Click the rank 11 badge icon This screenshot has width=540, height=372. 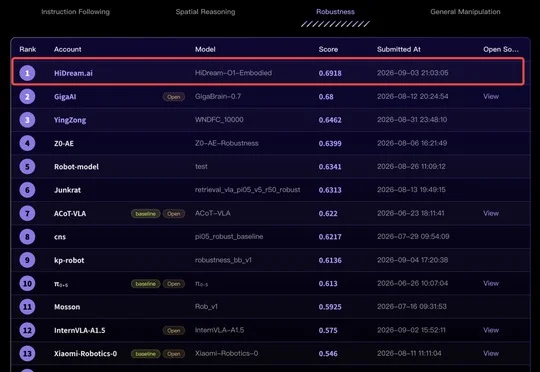27,307
